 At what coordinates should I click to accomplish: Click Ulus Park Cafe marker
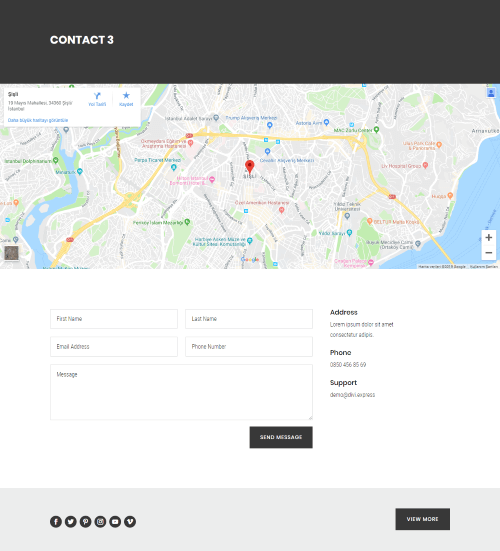(x=439, y=144)
